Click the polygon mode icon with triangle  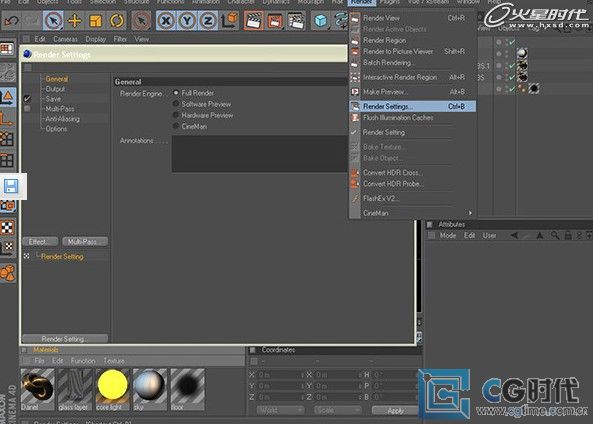[7, 98]
